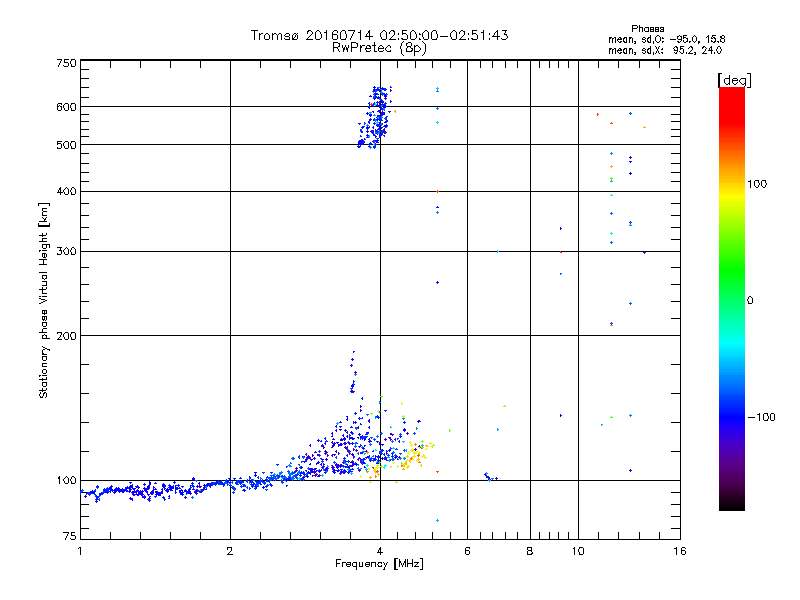This screenshot has width=800, height=600.
Task: Click the black bottom of the colorbar
Action: (732, 503)
